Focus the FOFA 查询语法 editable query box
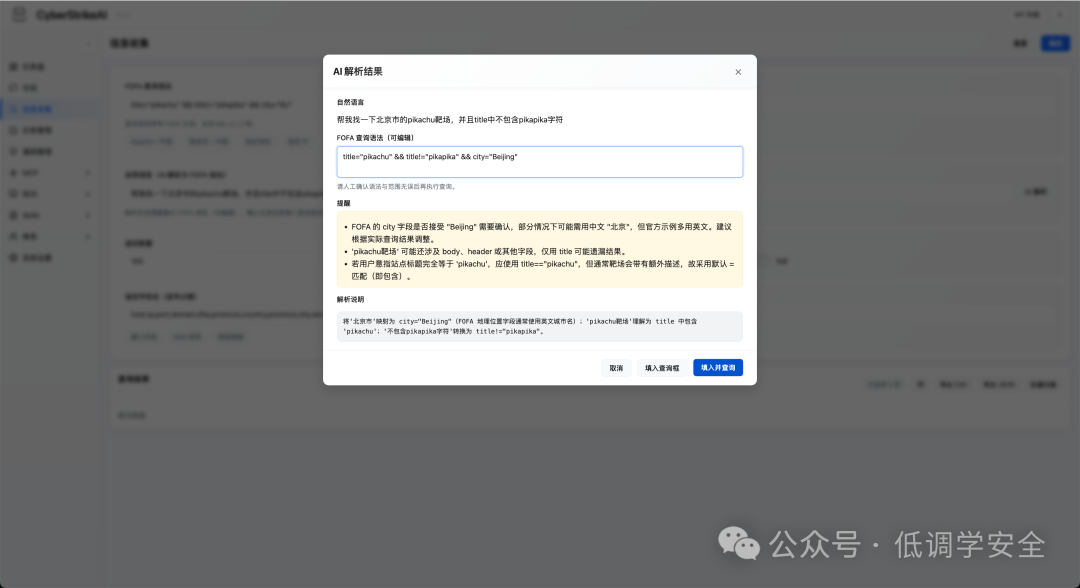The width and height of the screenshot is (1080, 588). pyautogui.click(x=539, y=162)
